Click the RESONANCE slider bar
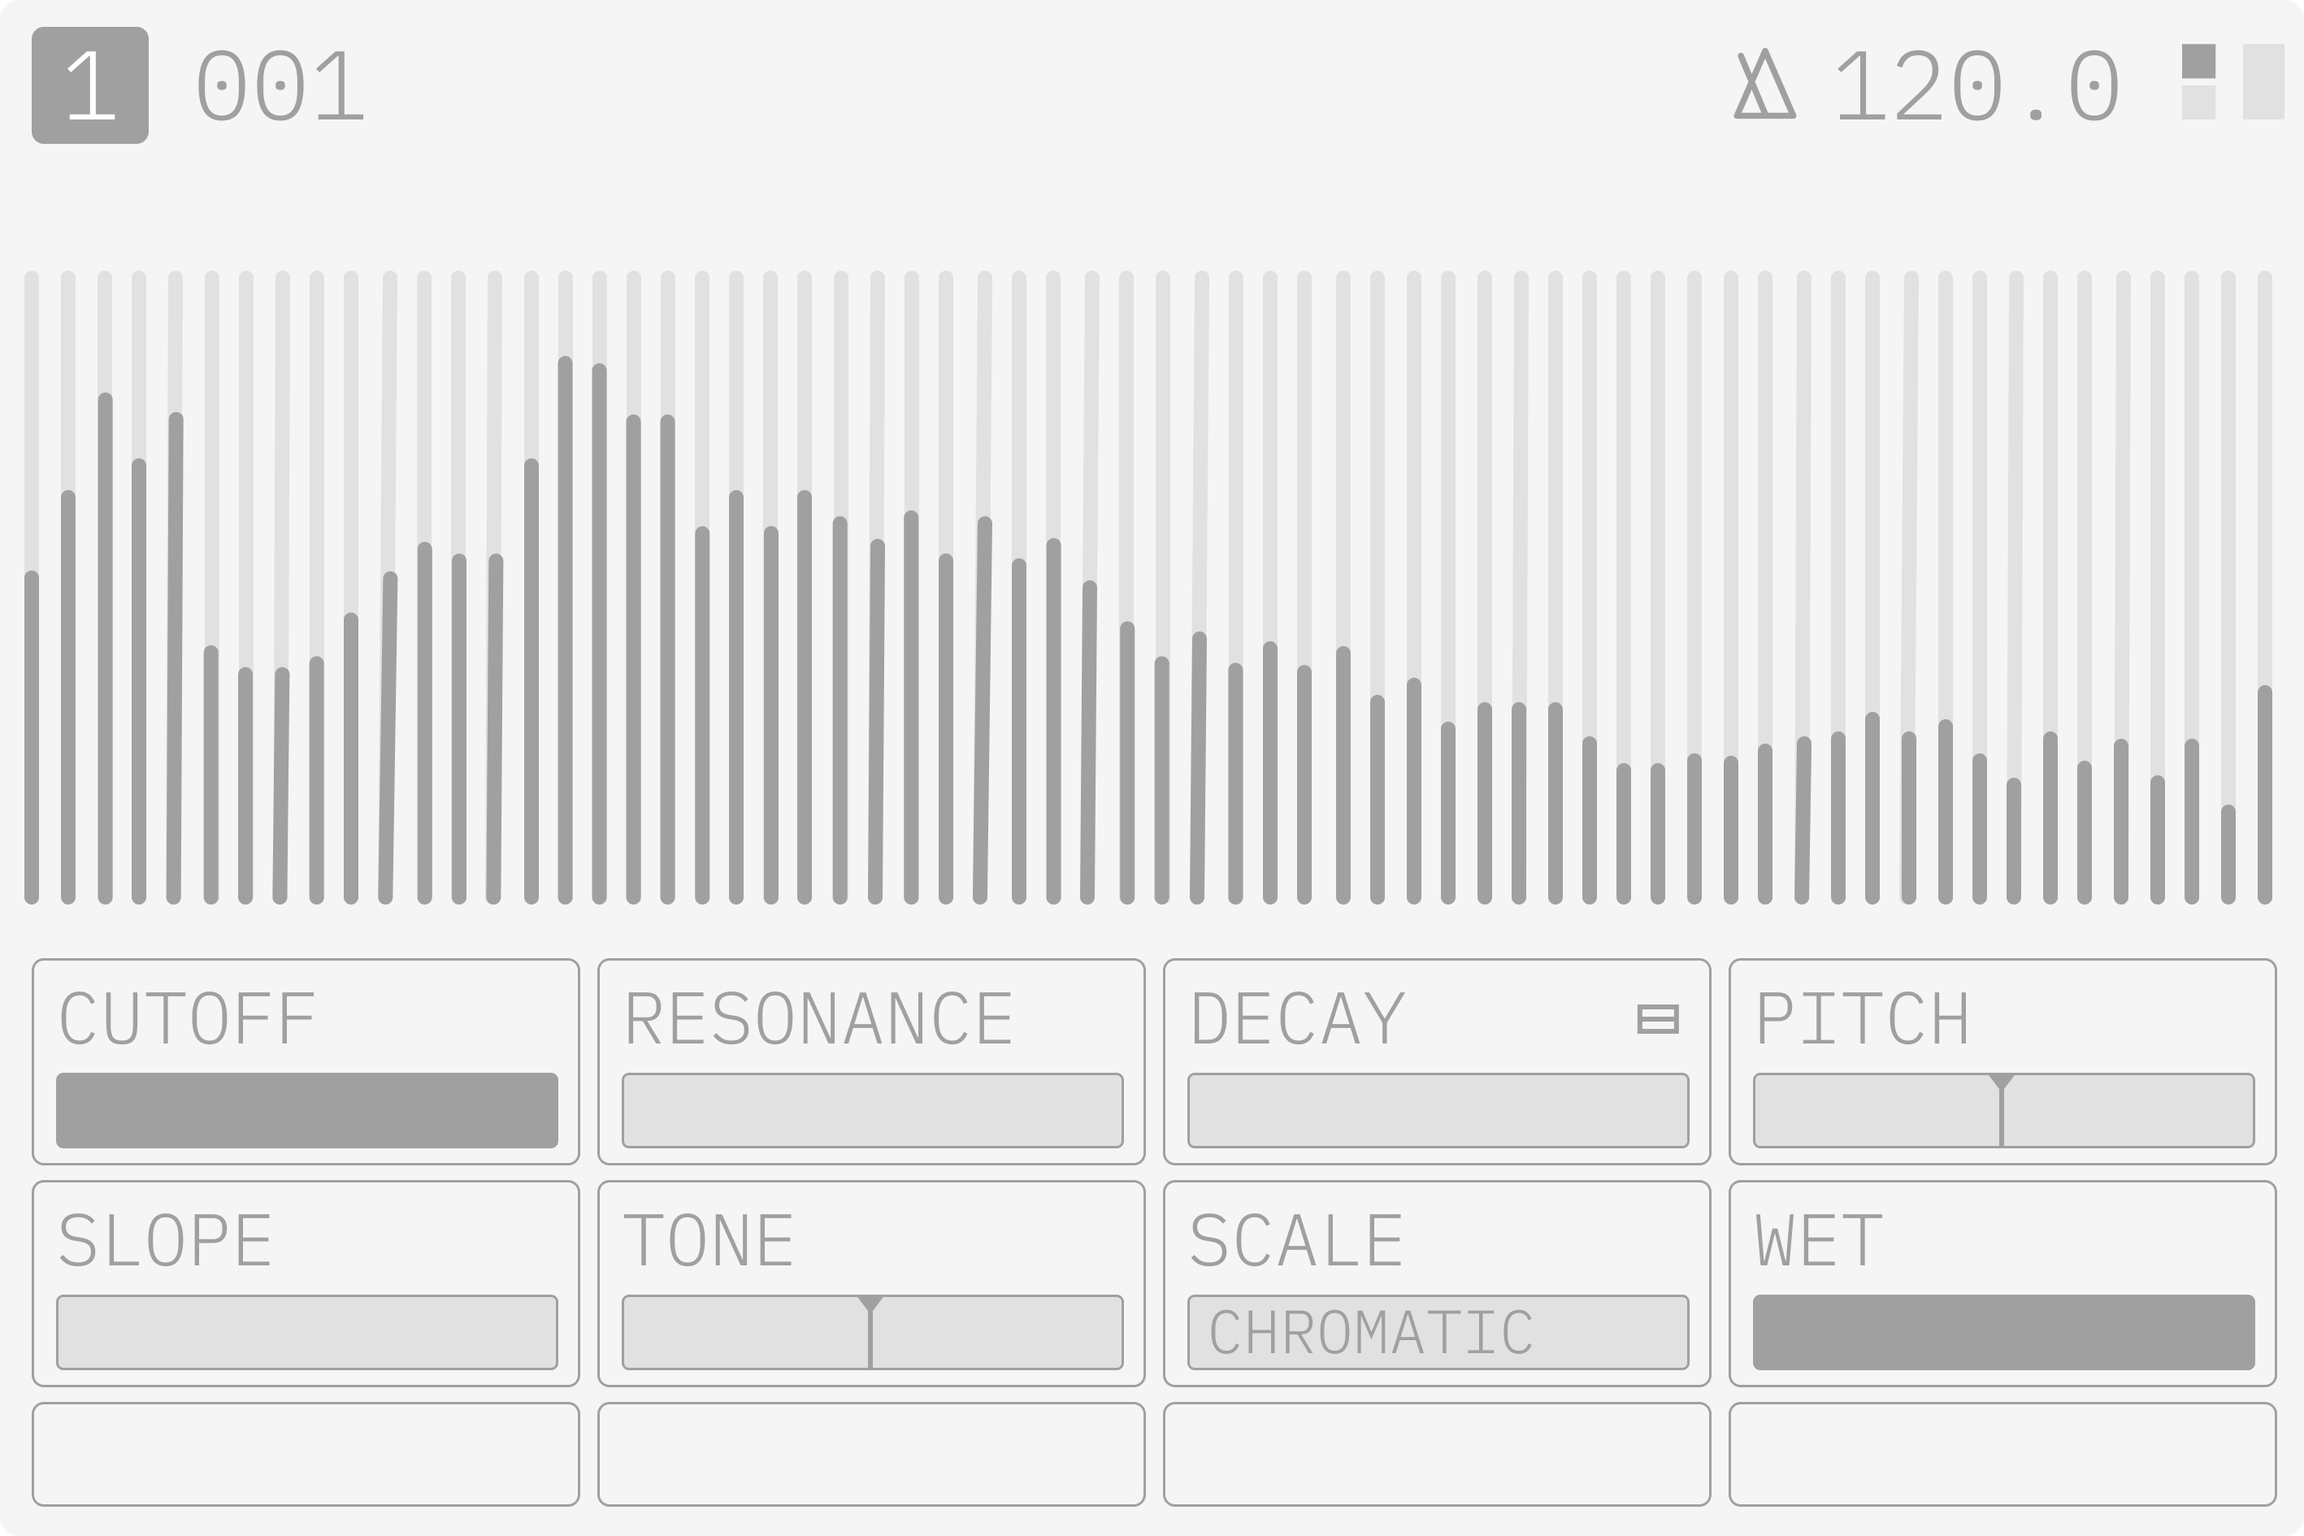The image size is (2304, 1536). 872,1110
